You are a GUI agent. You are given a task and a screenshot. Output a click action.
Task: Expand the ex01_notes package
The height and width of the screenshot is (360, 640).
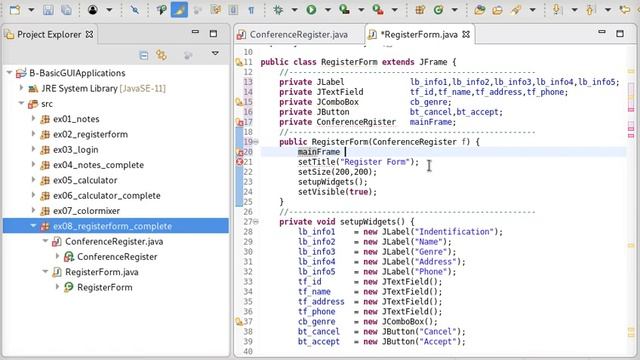click(x=33, y=119)
